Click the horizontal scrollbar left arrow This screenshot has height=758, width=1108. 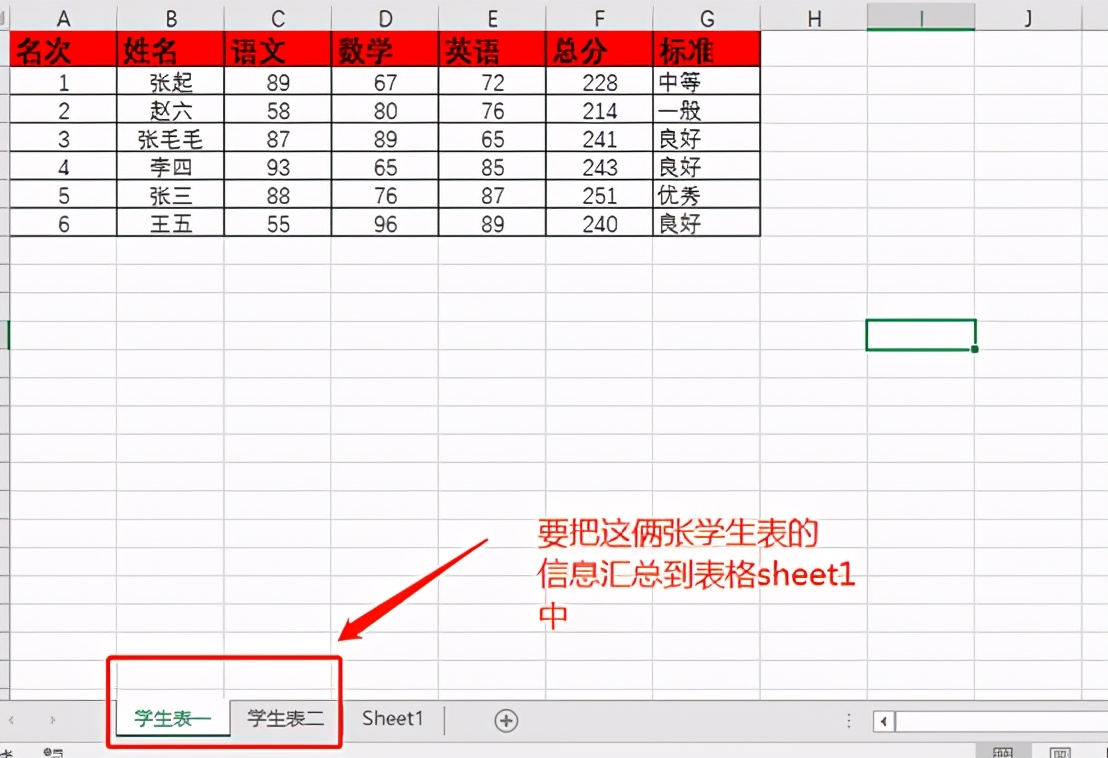pyautogui.click(x=884, y=721)
